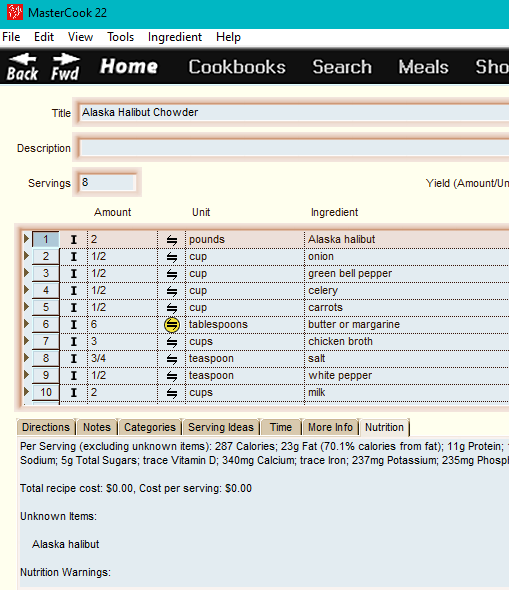Click 'Alaska halibut' under Unknown Items
Viewport: 509px width, 590px height.
65,544
